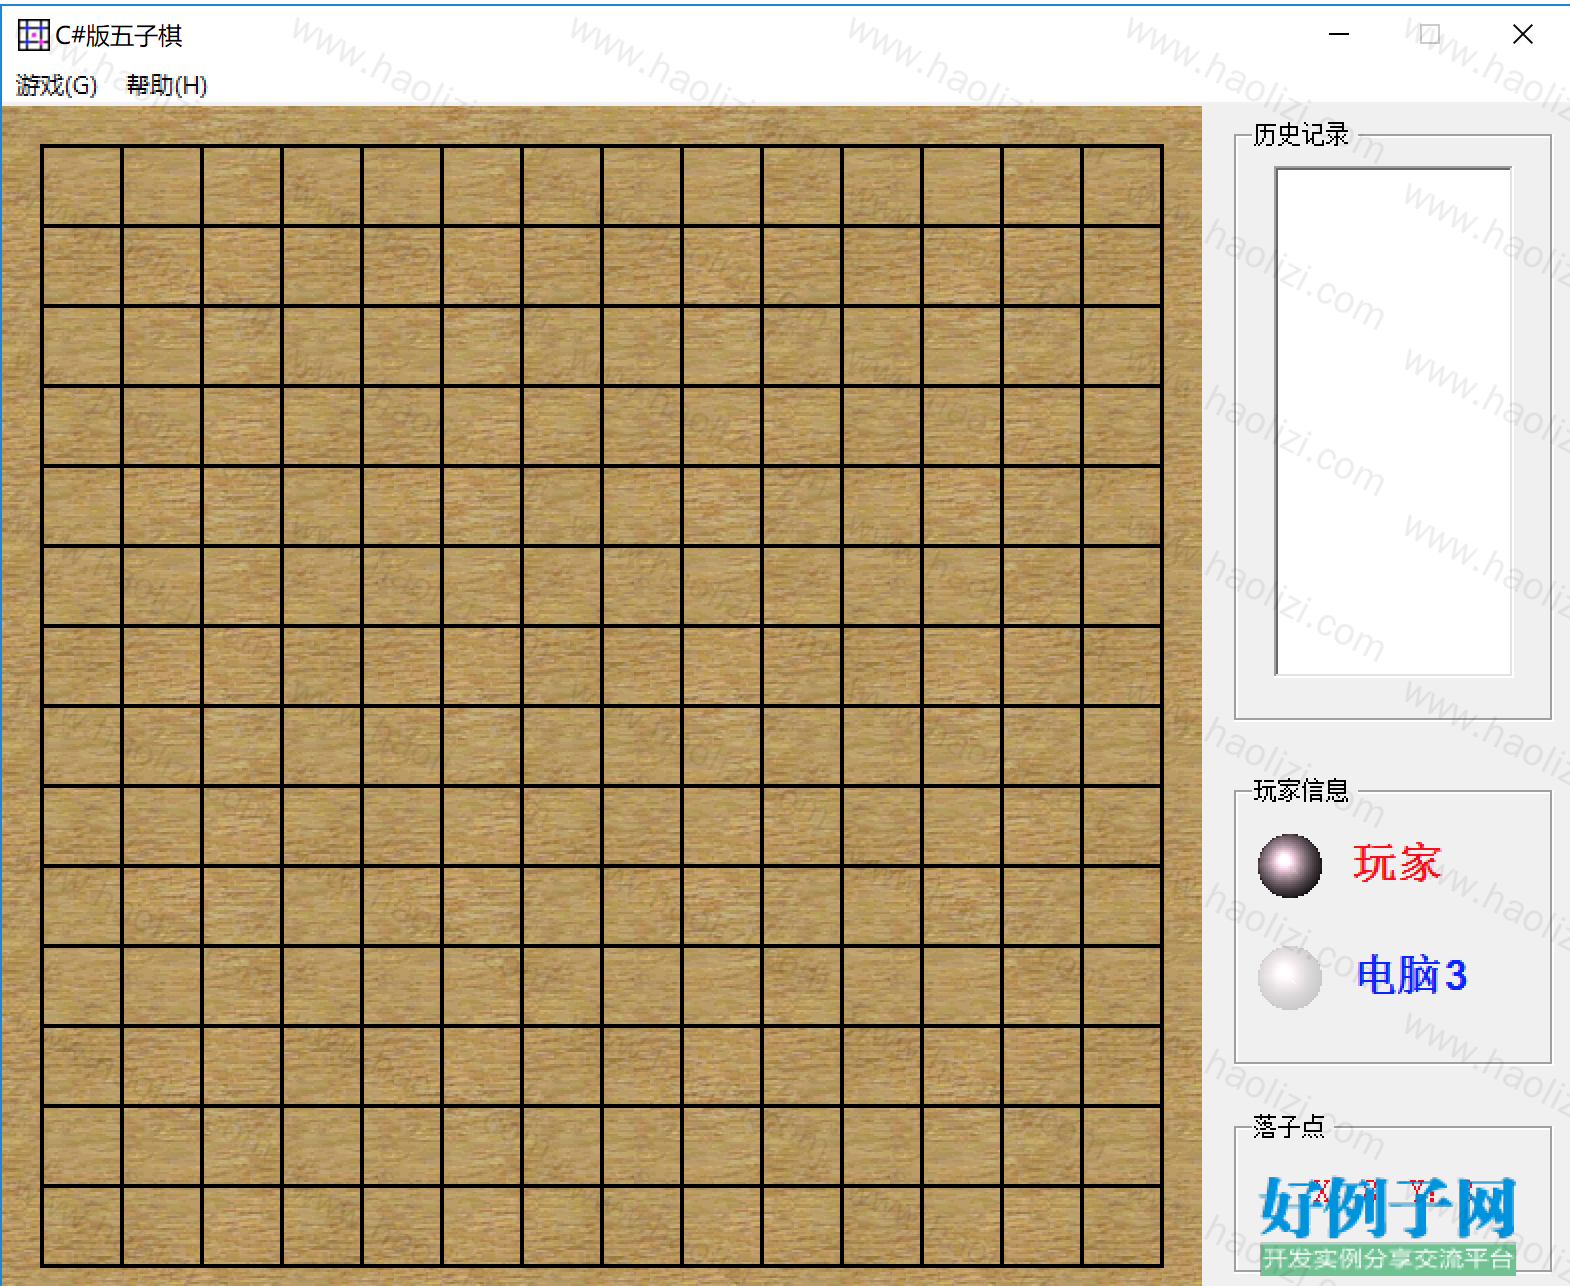Click the 历史记录 group title
Image resolution: width=1570 pixels, height=1286 pixels.
click(x=1300, y=134)
